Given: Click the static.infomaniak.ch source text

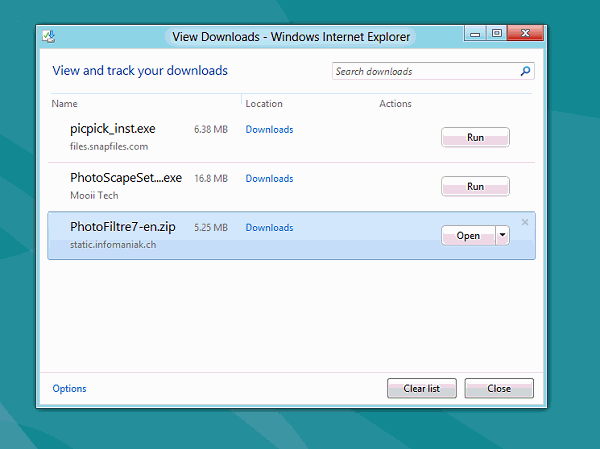Looking at the screenshot, I should pos(113,245).
